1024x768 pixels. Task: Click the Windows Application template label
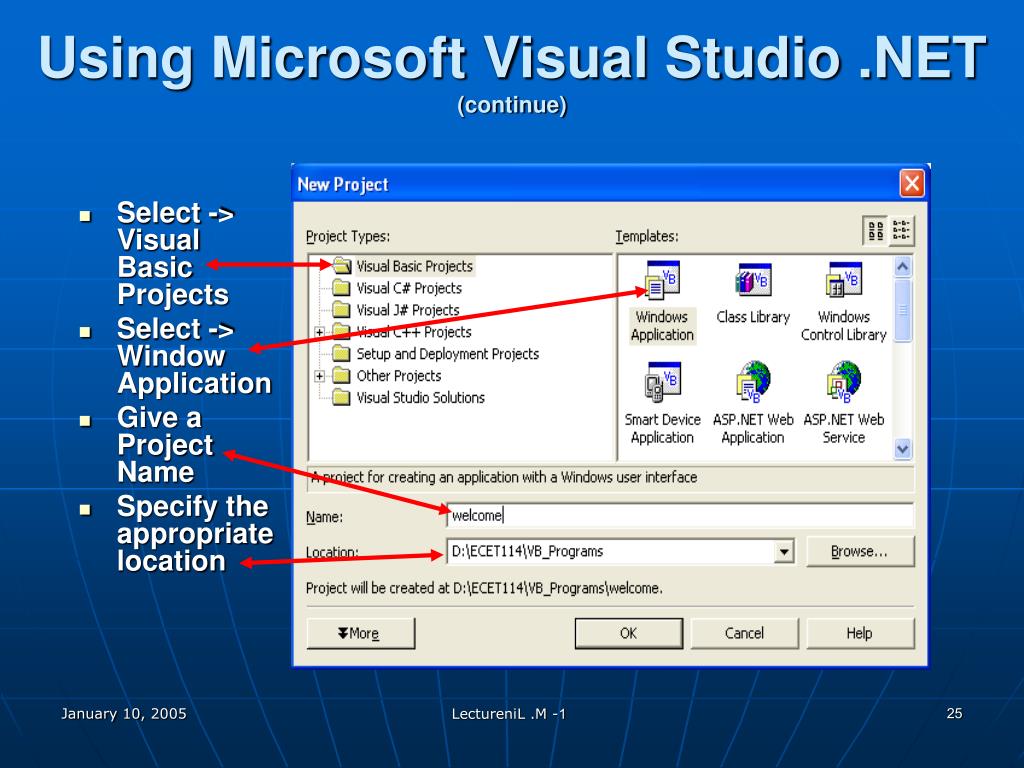pos(662,326)
